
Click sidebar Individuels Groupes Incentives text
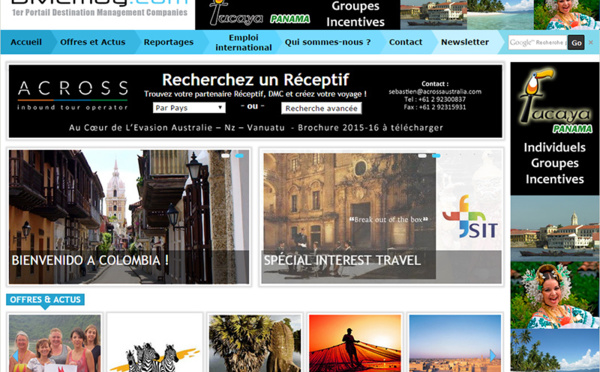tap(554, 163)
